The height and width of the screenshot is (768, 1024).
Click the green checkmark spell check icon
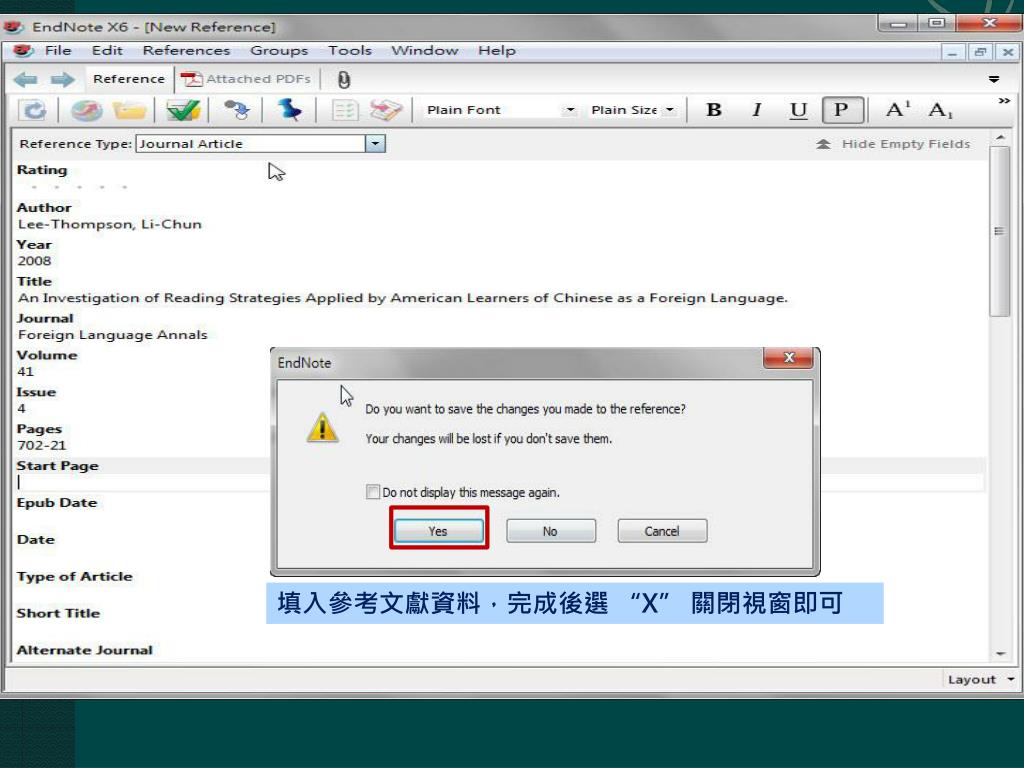[x=183, y=110]
